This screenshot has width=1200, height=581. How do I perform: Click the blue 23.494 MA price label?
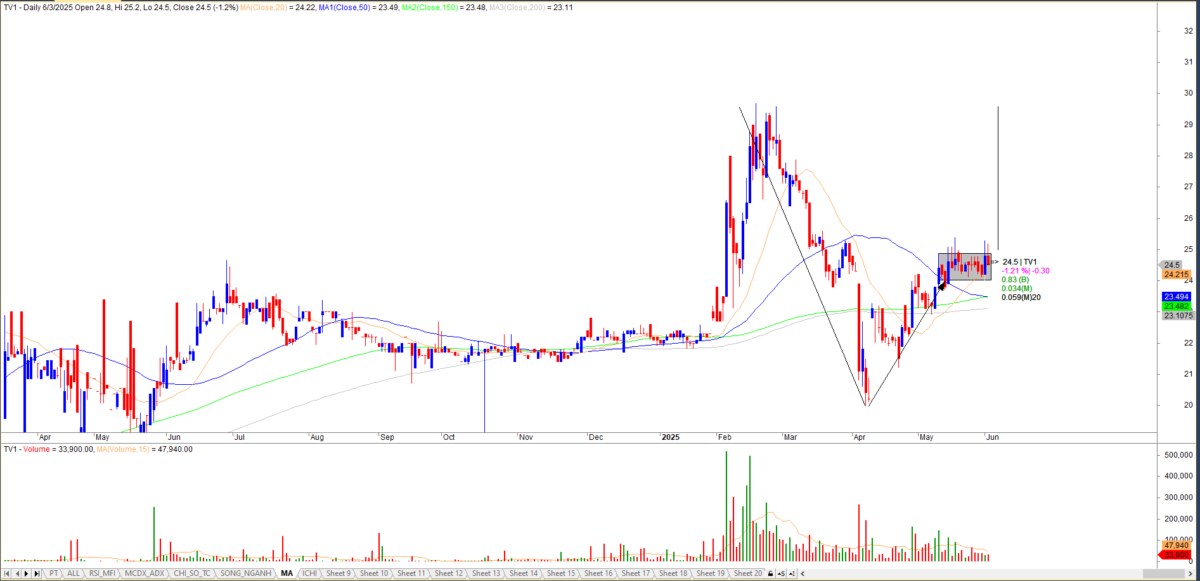[1174, 297]
